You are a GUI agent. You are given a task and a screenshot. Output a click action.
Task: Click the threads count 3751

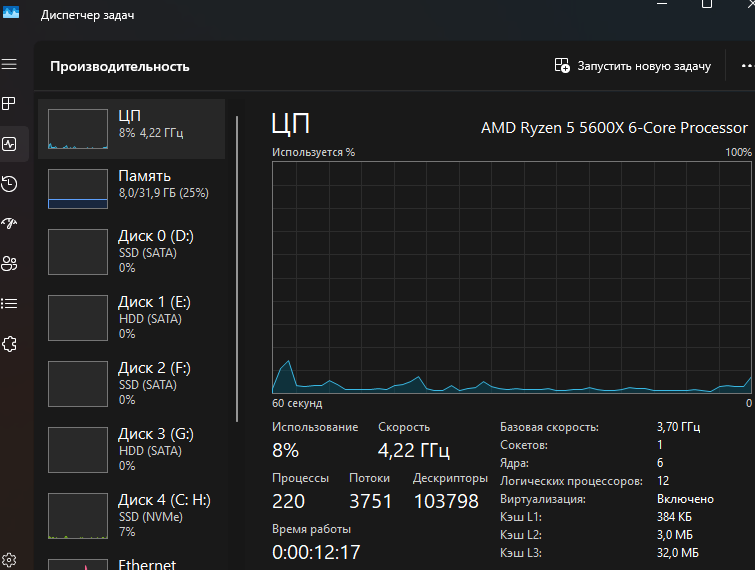click(x=370, y=502)
